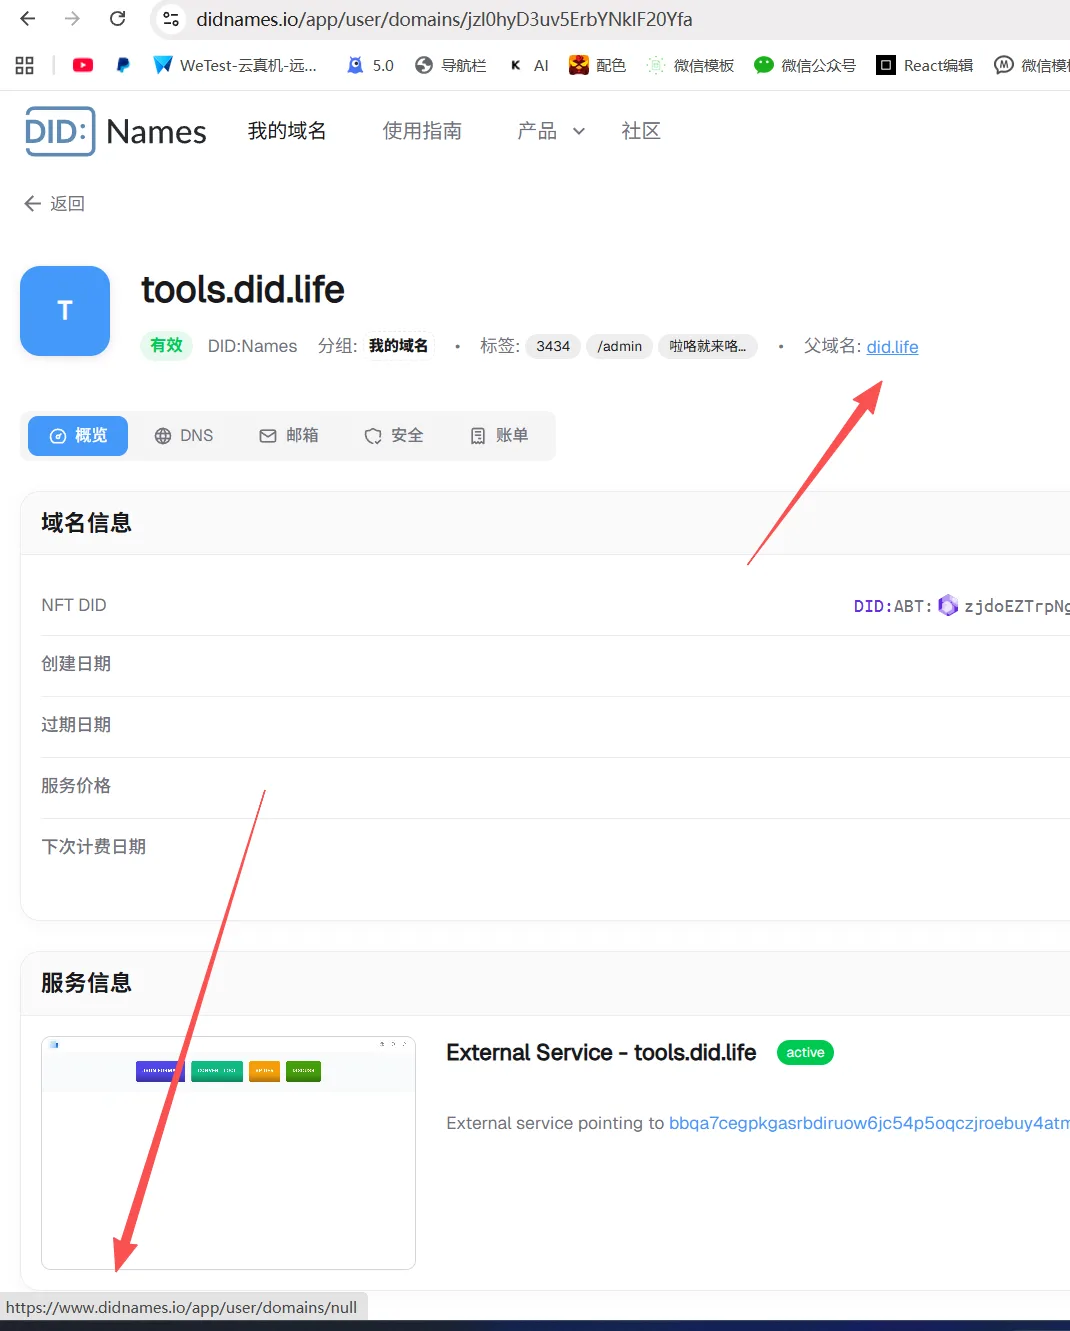Open the apps grid bookmark icon

pyautogui.click(x=25, y=65)
